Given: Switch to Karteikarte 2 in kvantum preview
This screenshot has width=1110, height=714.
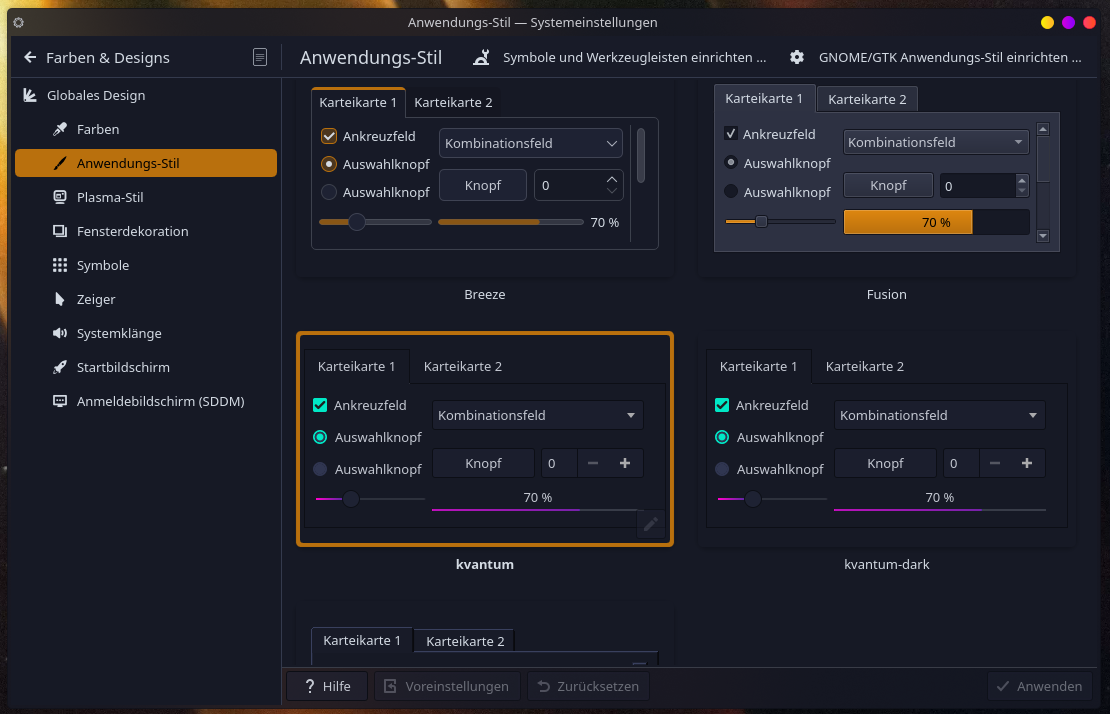Looking at the screenshot, I should pyautogui.click(x=462, y=366).
